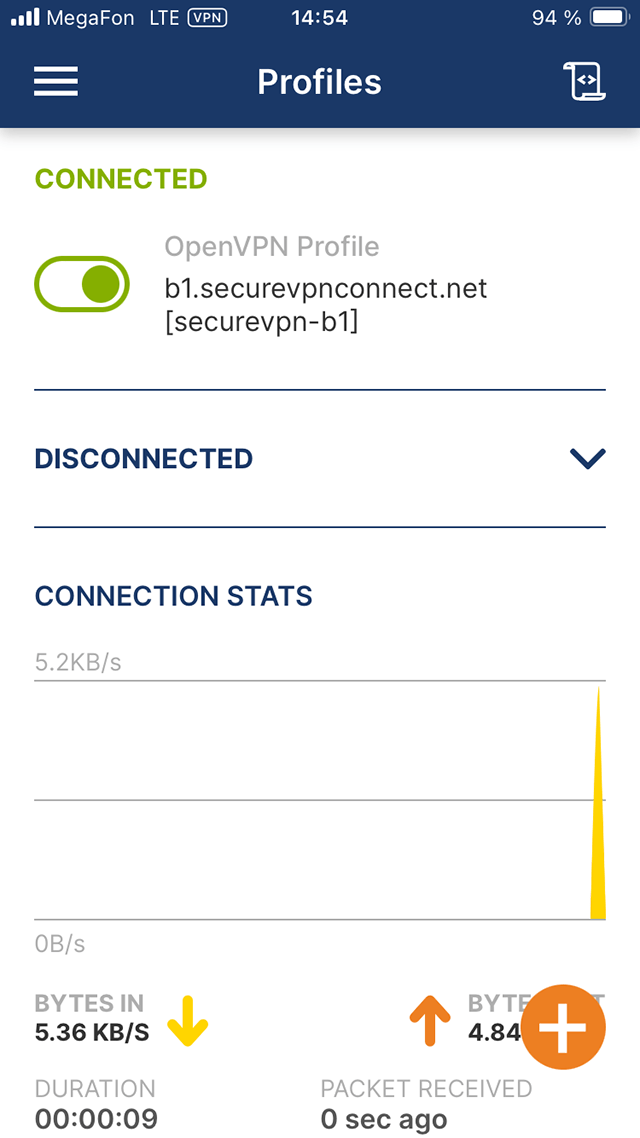640x1138 pixels.
Task: Tap the orange plus add button
Action: click(563, 1027)
